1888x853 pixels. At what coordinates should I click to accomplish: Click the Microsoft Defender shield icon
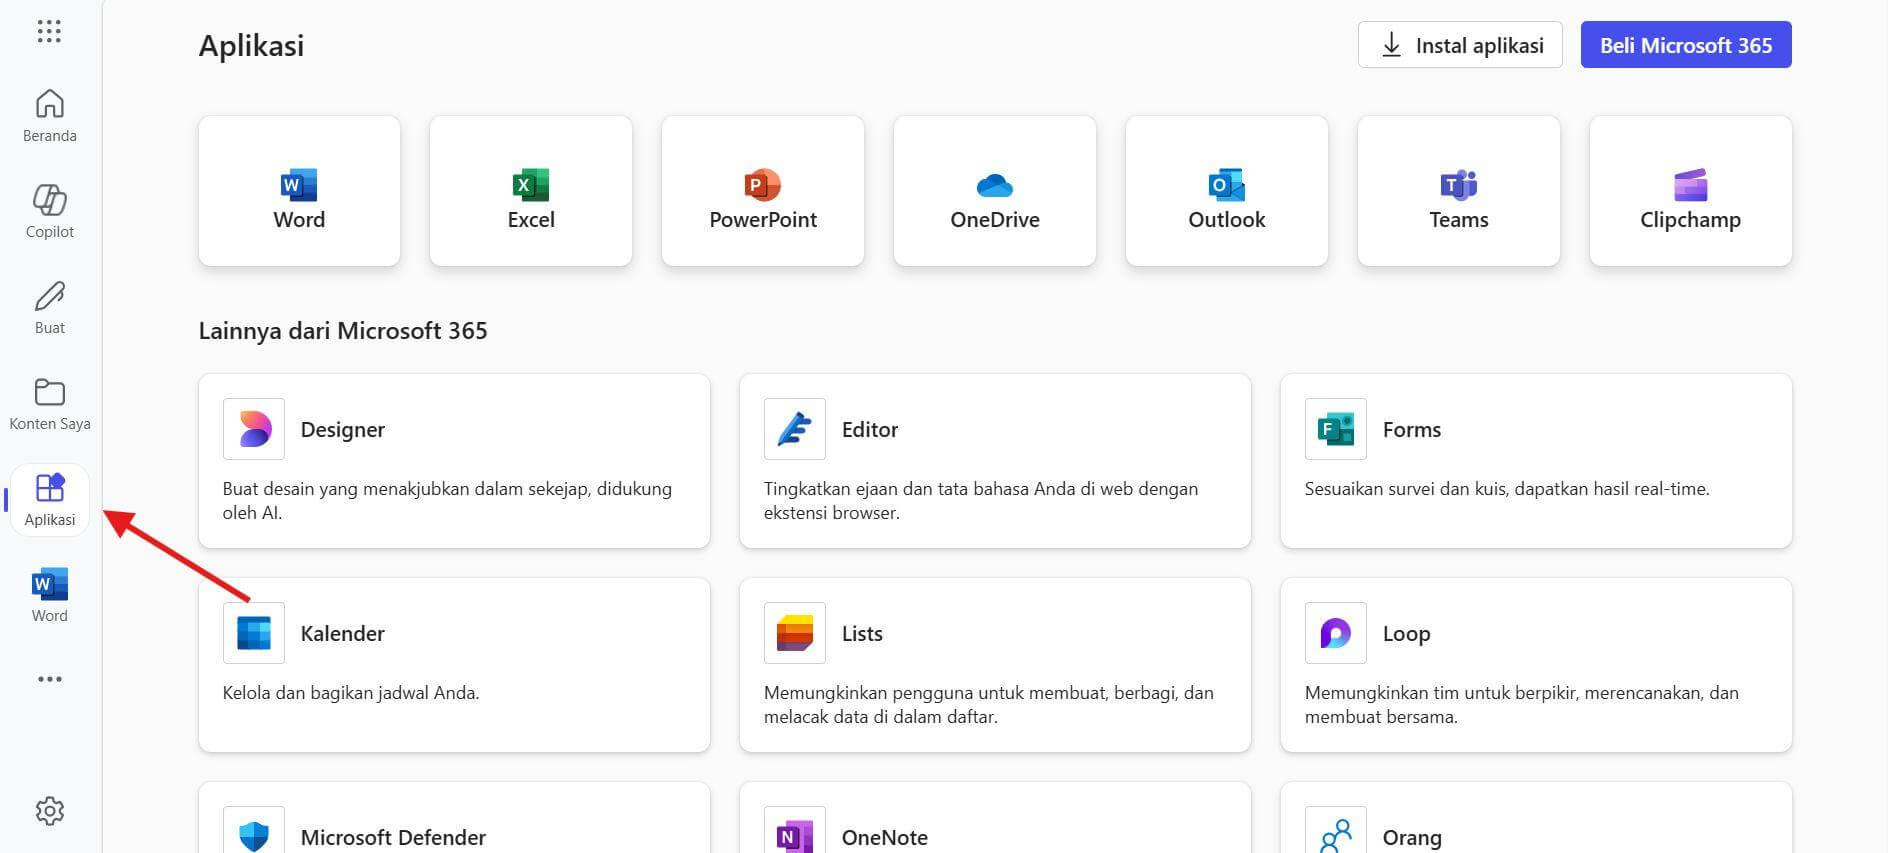coord(254,834)
